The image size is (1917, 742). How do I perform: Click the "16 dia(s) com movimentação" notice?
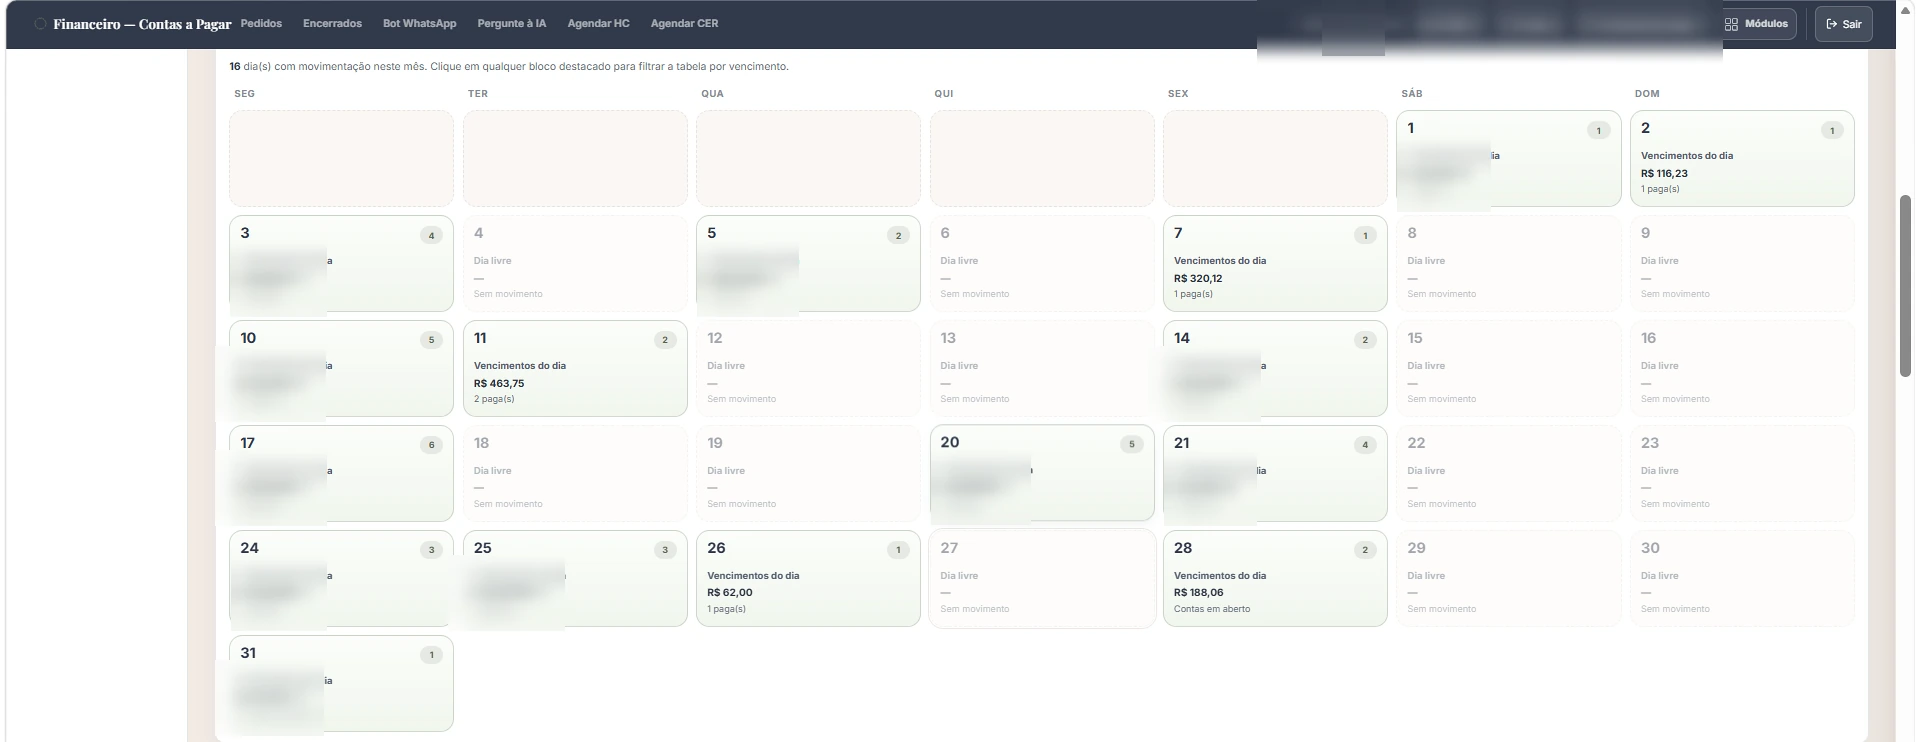click(509, 66)
